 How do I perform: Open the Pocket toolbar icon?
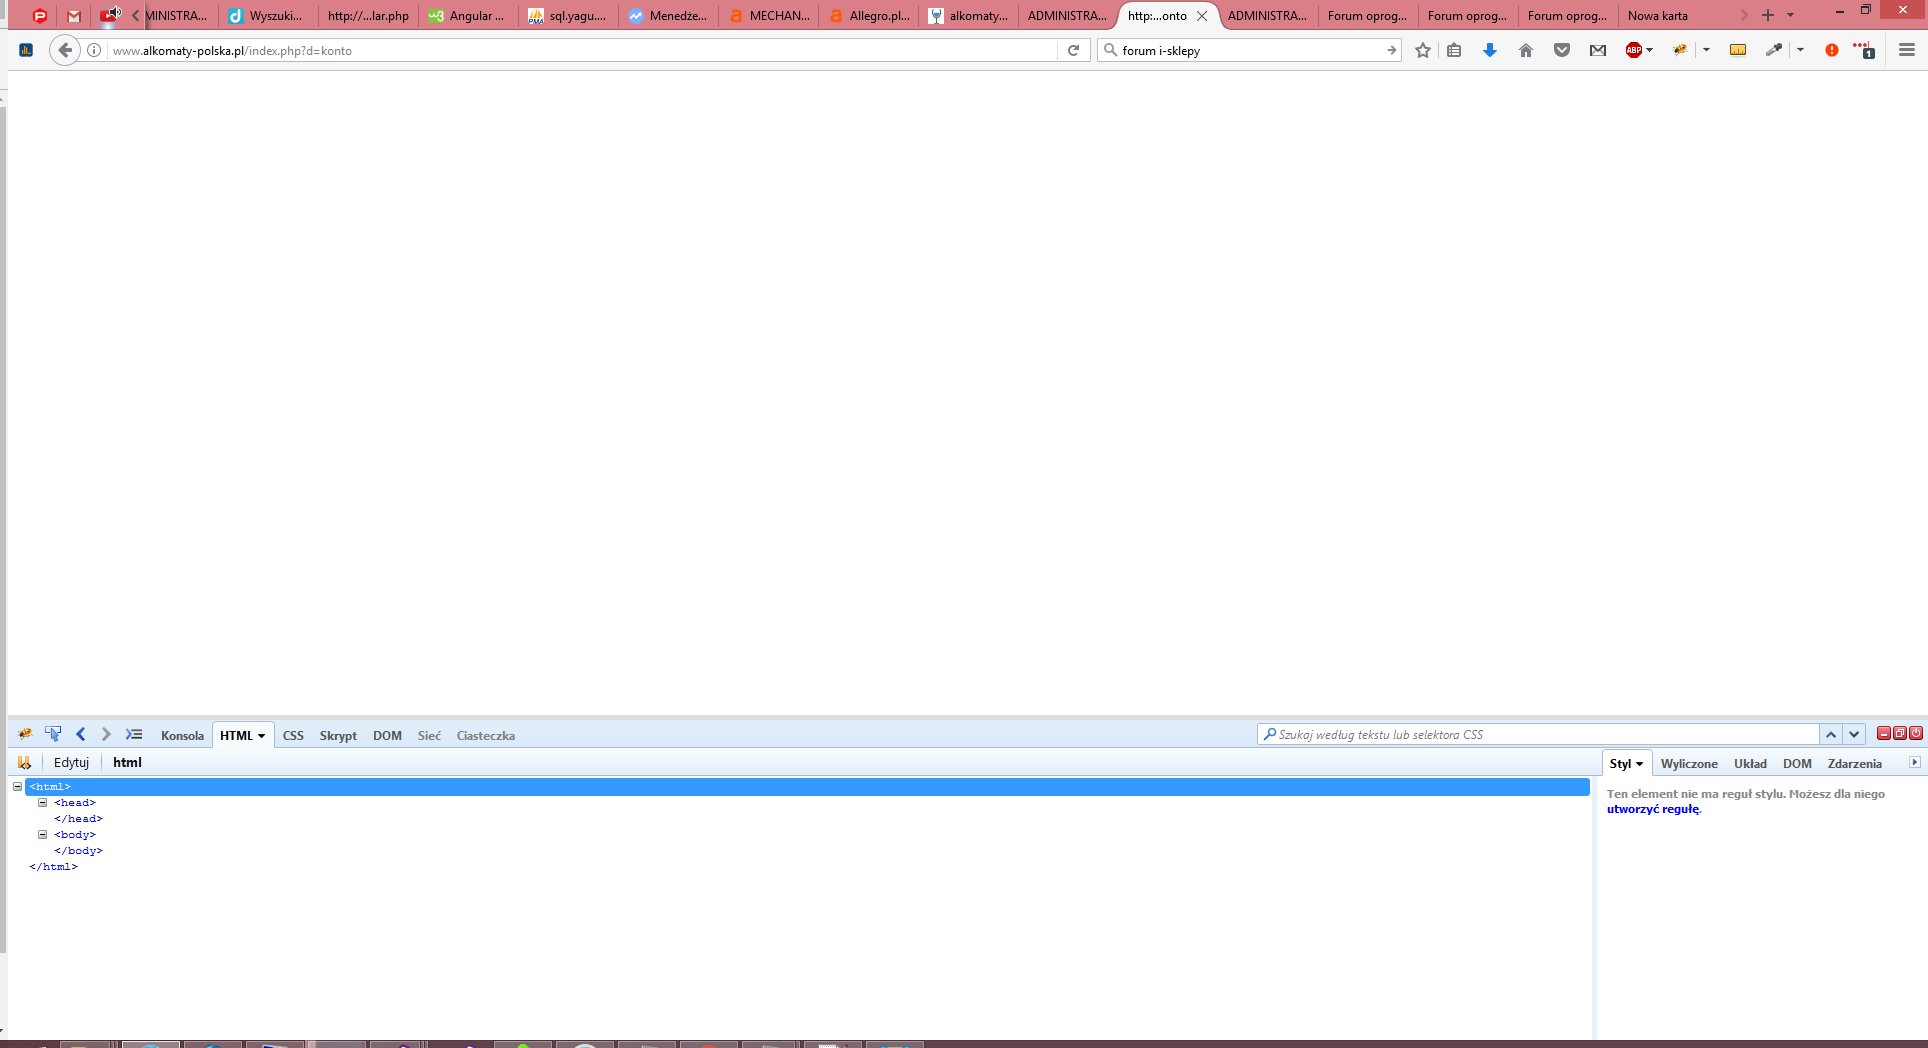pyautogui.click(x=1561, y=50)
